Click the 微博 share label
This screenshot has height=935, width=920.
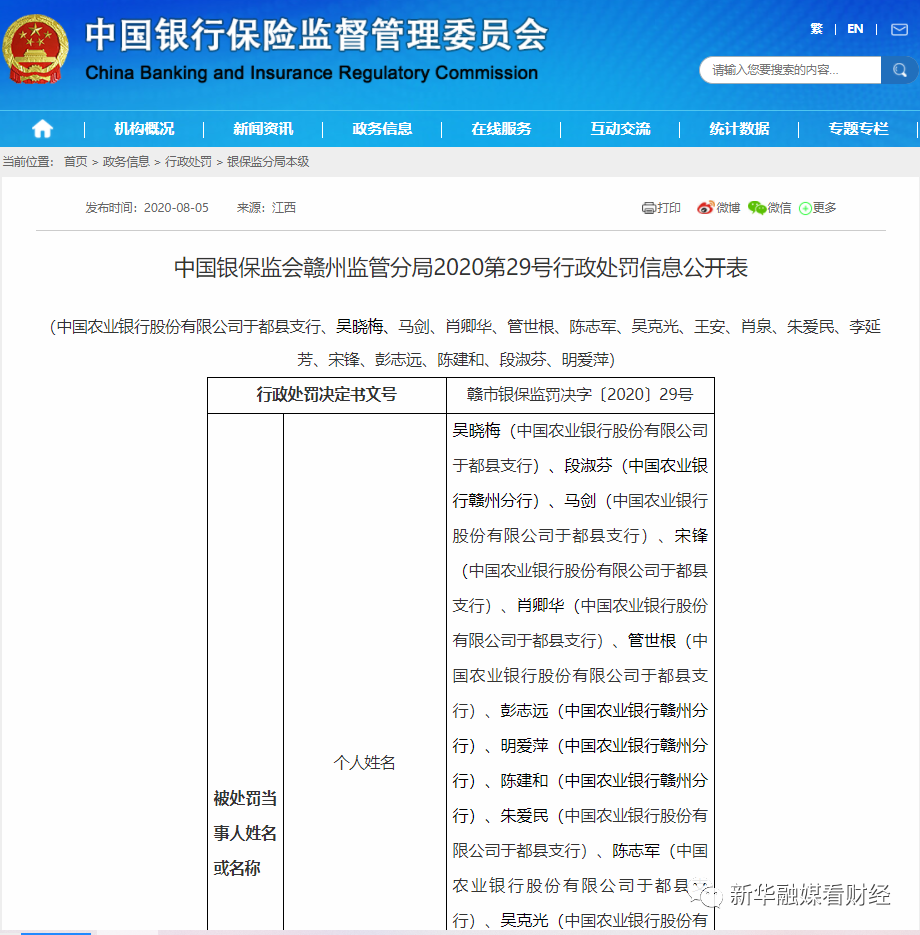click(728, 208)
